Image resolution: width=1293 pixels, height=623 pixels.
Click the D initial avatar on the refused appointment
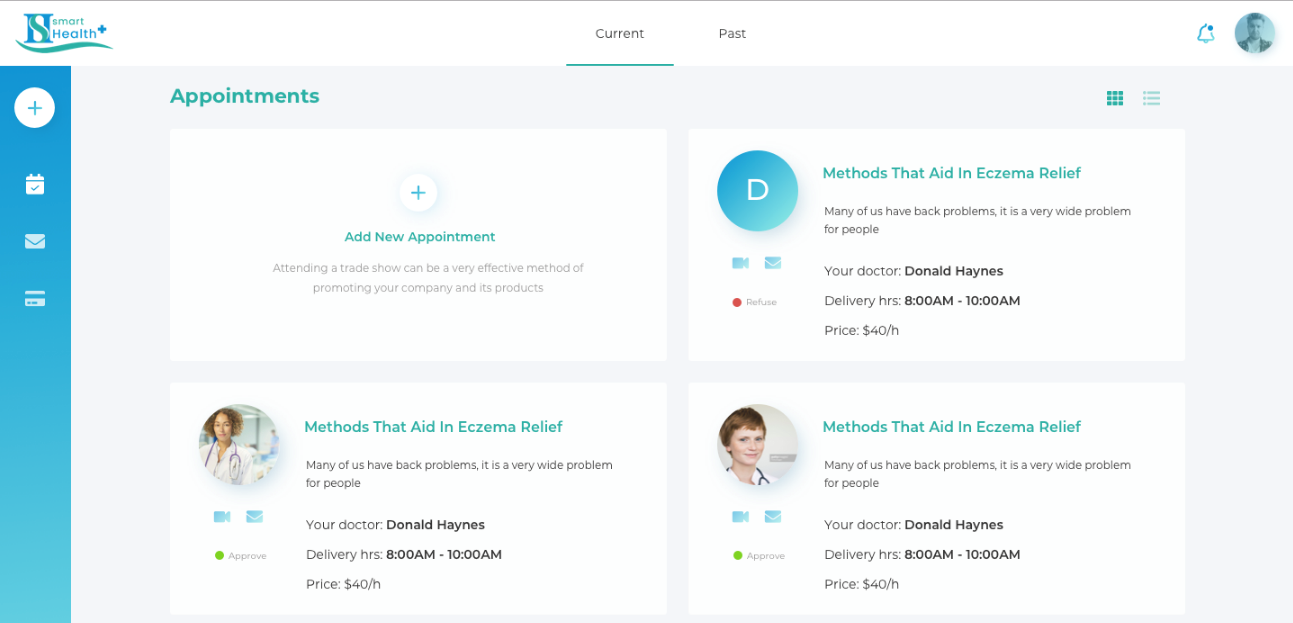(x=757, y=191)
